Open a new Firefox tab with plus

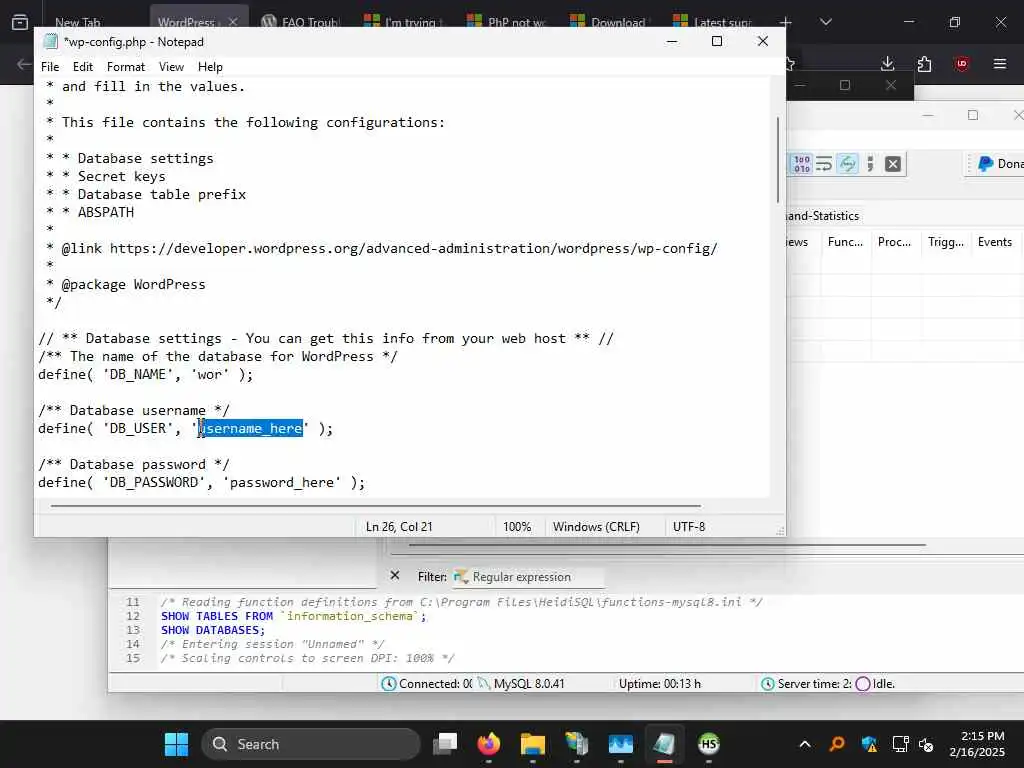pos(786,22)
